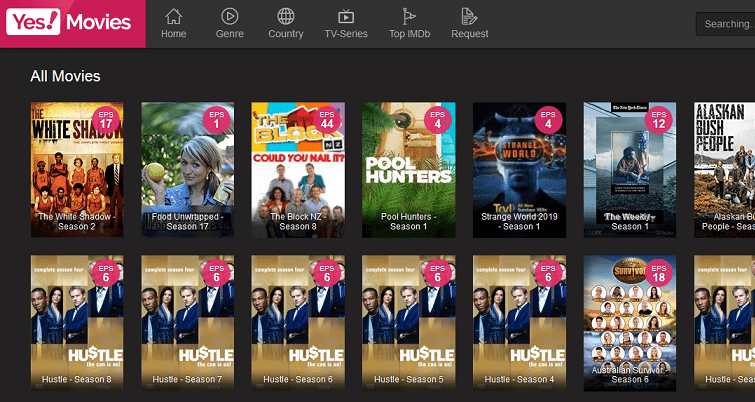755x402 pixels.
Task: Click EPS 6 badge on Hustle Season 4
Action: coord(548,273)
